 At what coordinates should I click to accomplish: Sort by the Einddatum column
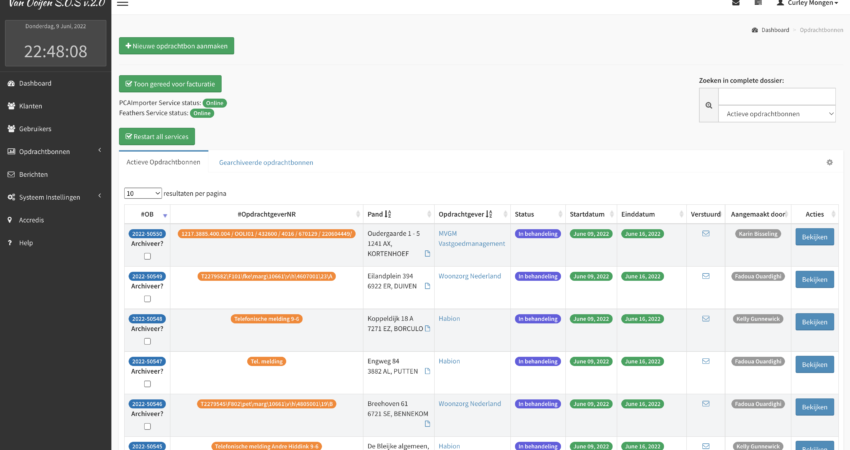pos(652,215)
